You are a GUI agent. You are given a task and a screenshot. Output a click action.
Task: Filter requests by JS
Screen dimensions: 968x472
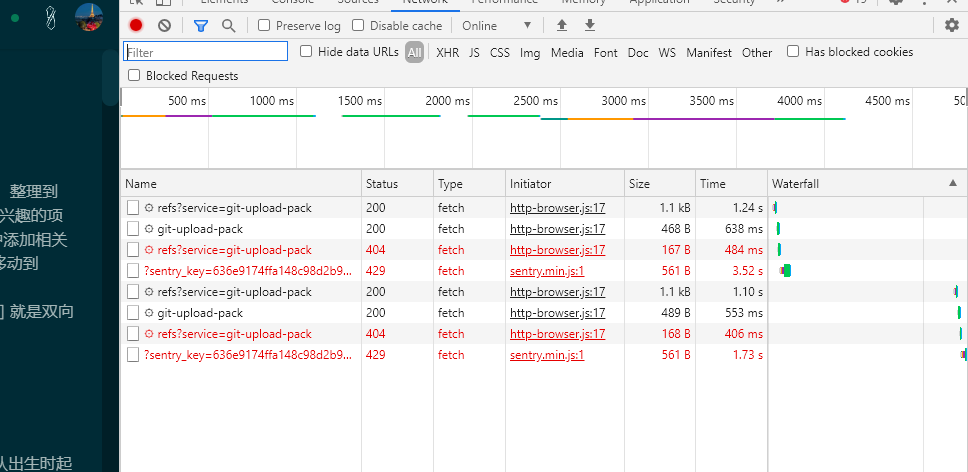click(474, 52)
